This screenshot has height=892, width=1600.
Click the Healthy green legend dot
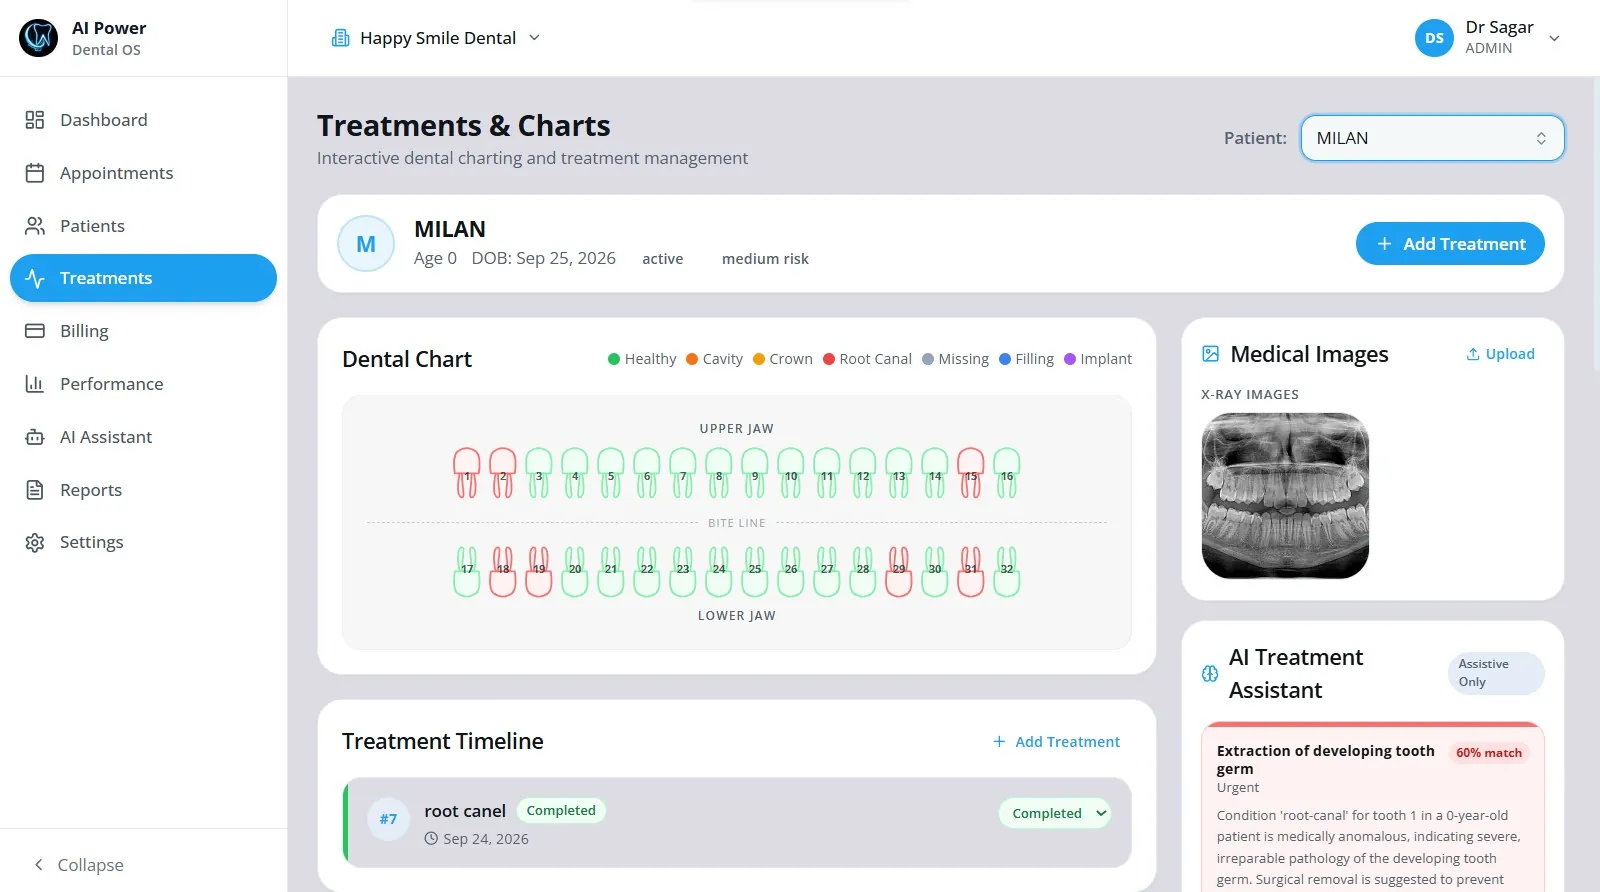614,359
